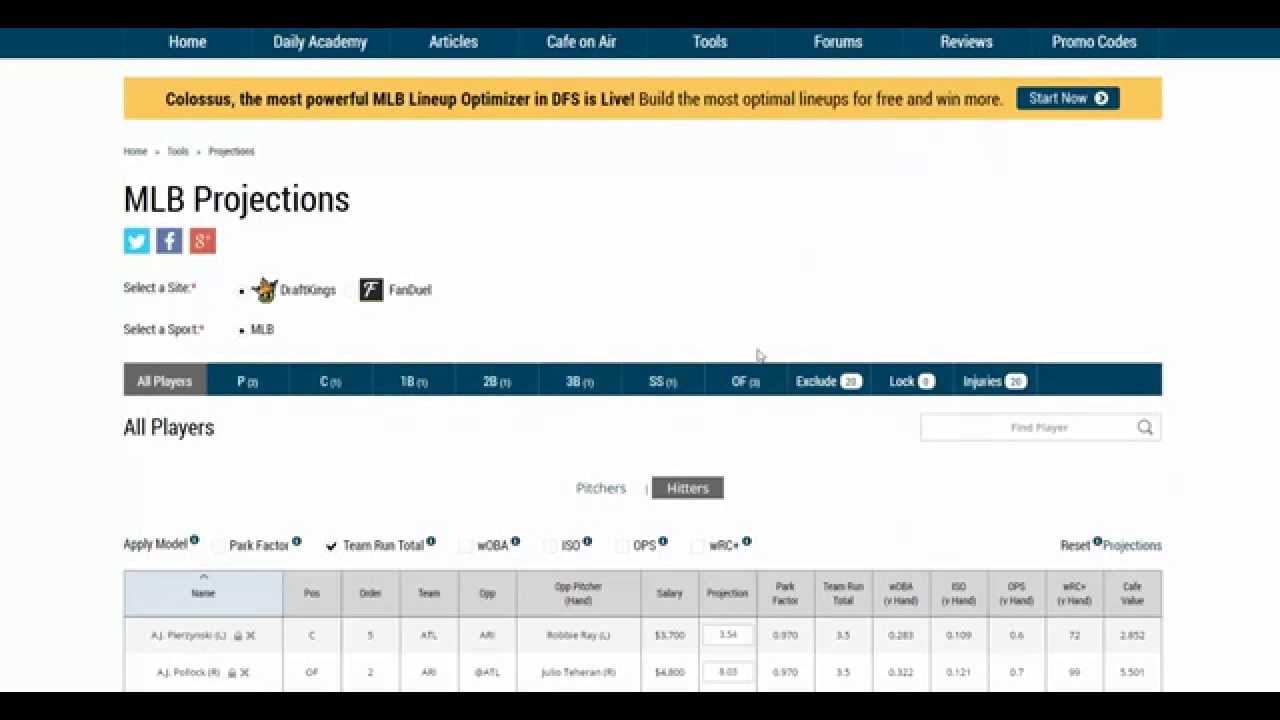Click the Start Now button

(1068, 98)
